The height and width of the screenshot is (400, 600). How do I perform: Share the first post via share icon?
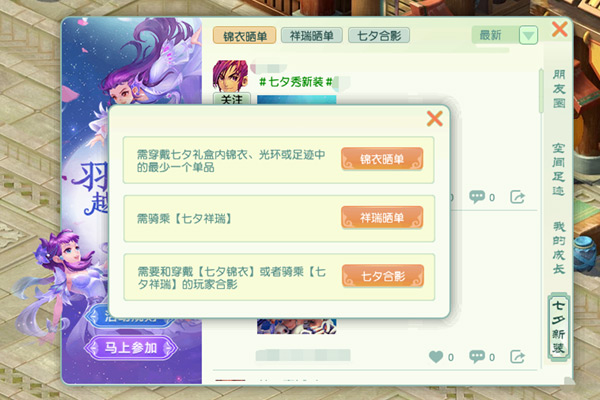tap(517, 197)
